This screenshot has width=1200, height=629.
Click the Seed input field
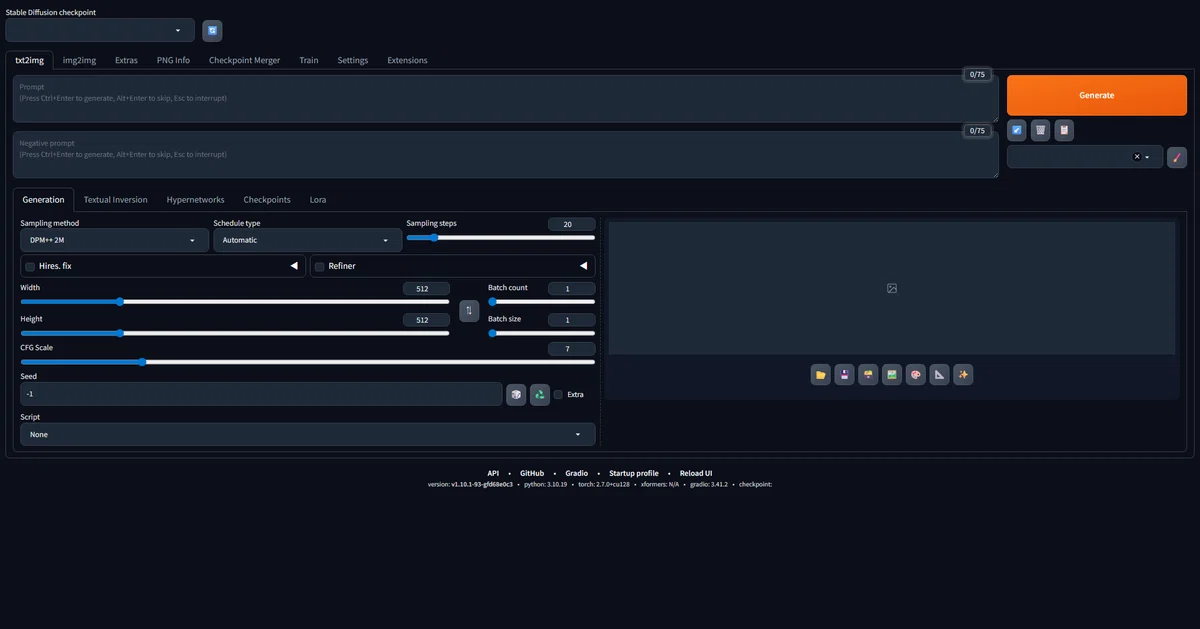[x=261, y=394]
